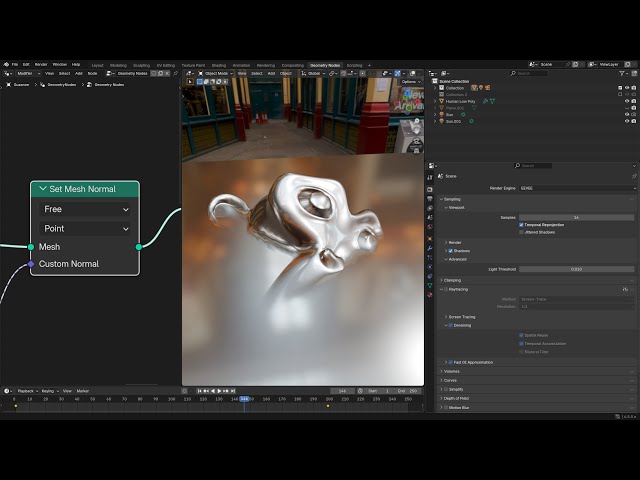Open the Point domain dropdown in the node
640x480 pixels.
(x=85, y=229)
